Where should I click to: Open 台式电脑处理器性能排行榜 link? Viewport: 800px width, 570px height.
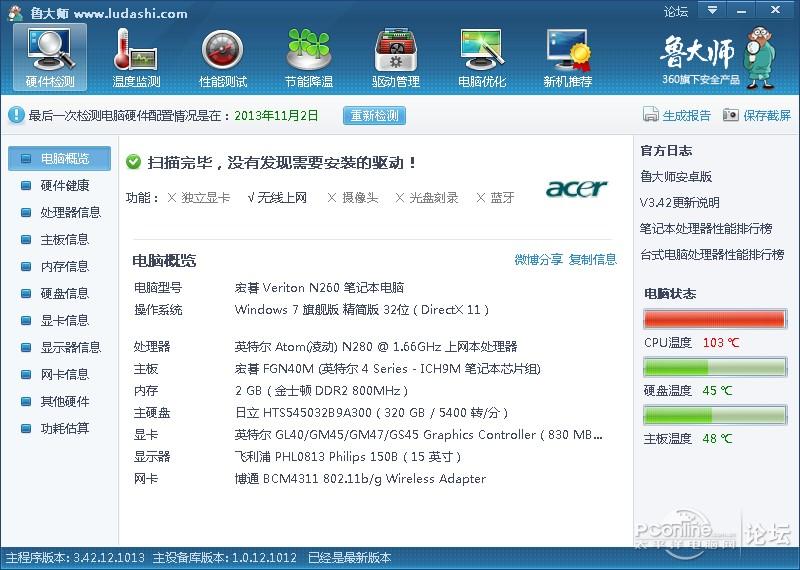pos(712,254)
